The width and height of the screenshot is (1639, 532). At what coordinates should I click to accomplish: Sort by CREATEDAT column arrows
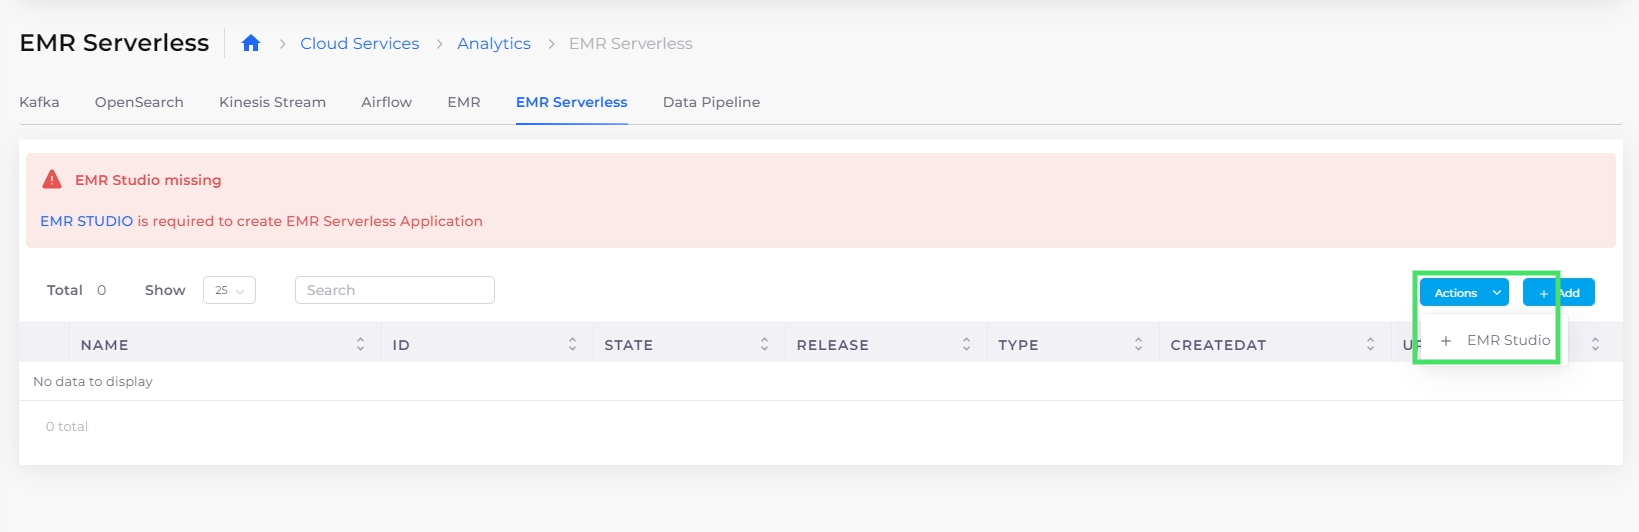click(1370, 344)
